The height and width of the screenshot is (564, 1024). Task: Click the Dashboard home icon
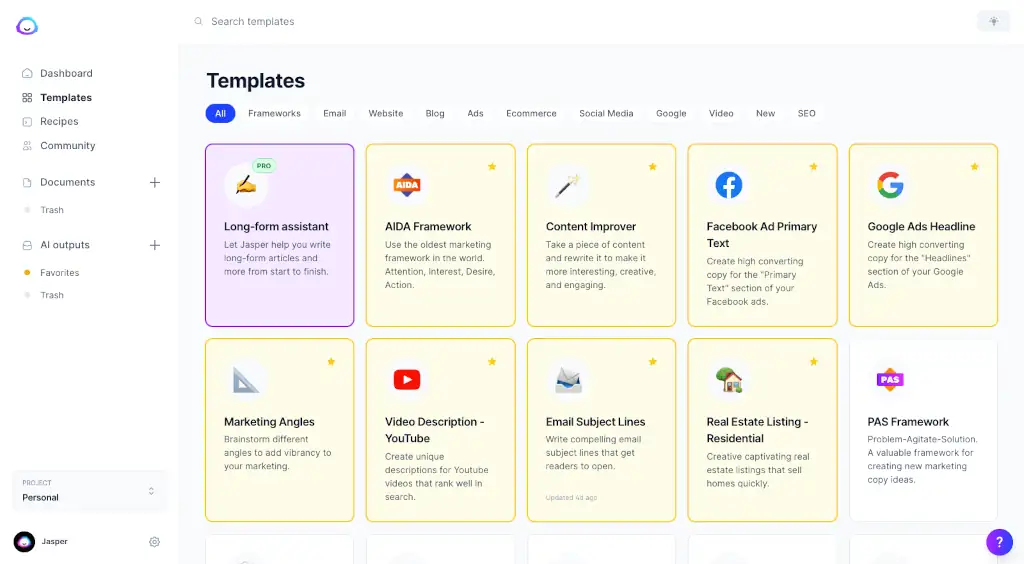coord(27,73)
